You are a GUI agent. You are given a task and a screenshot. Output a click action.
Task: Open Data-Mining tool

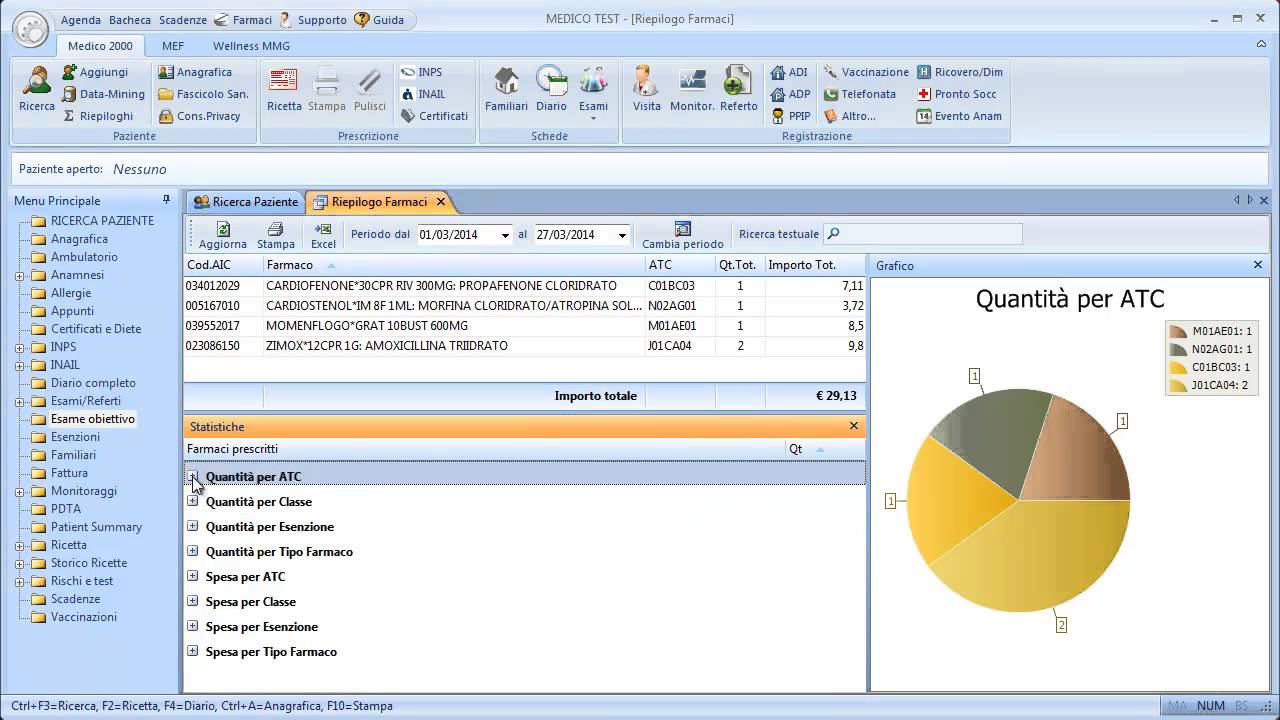103,94
